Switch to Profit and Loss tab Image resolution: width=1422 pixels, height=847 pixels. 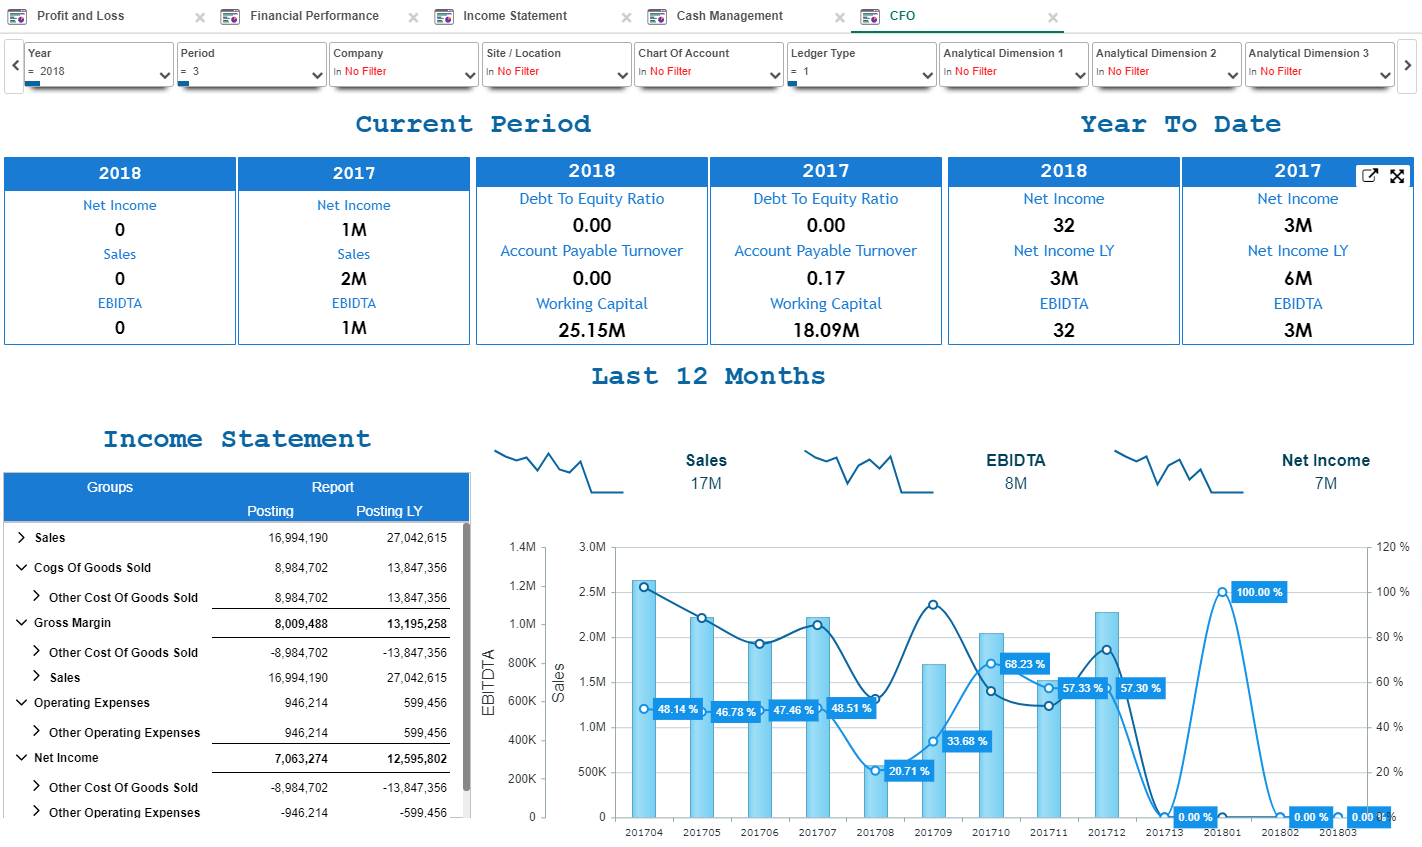coord(81,16)
